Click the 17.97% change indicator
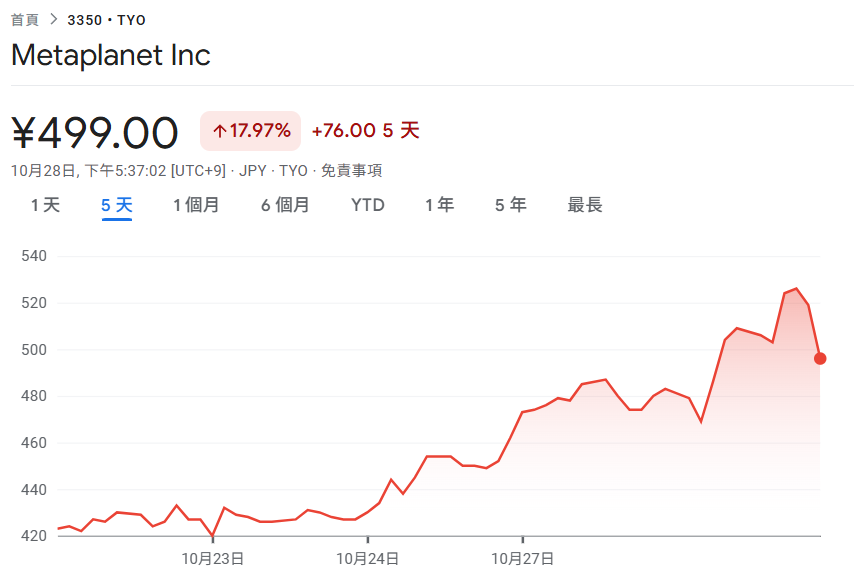The height and width of the screenshot is (579, 854). (x=253, y=131)
